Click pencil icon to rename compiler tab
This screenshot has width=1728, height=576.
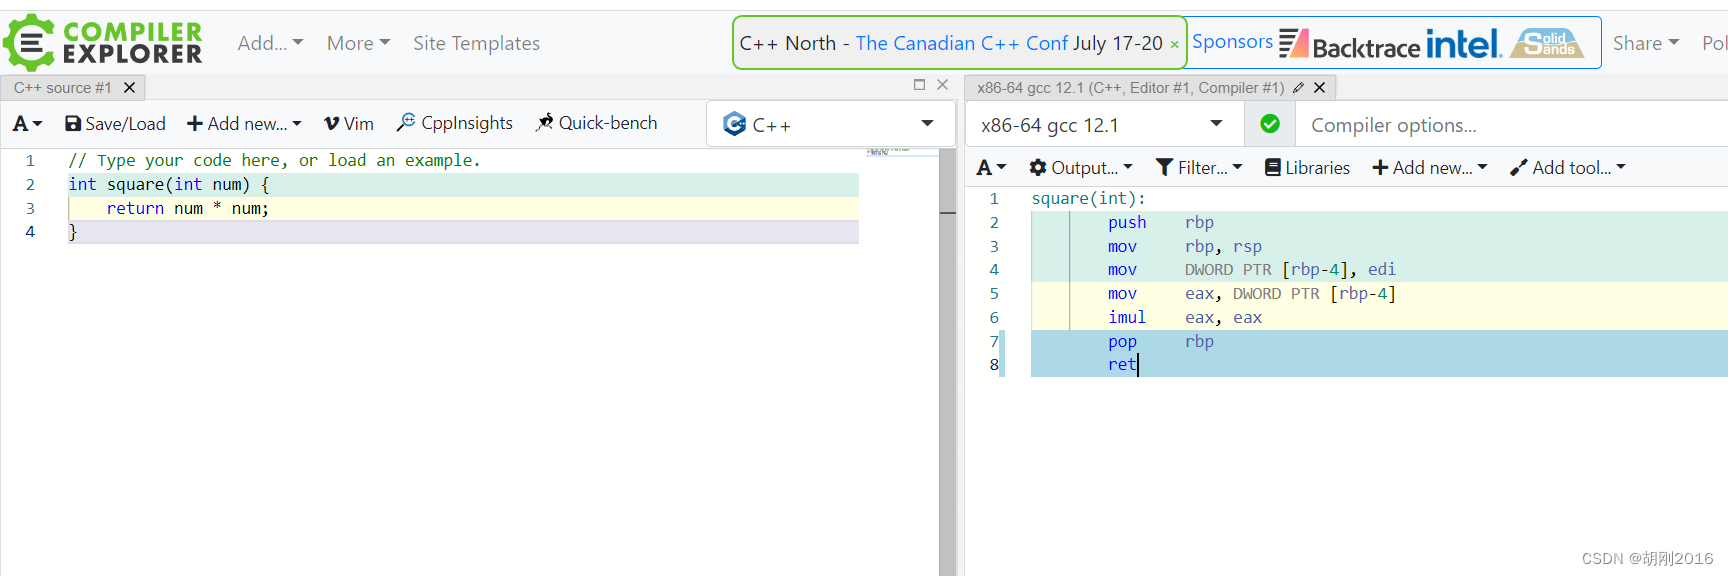[x=1298, y=88]
